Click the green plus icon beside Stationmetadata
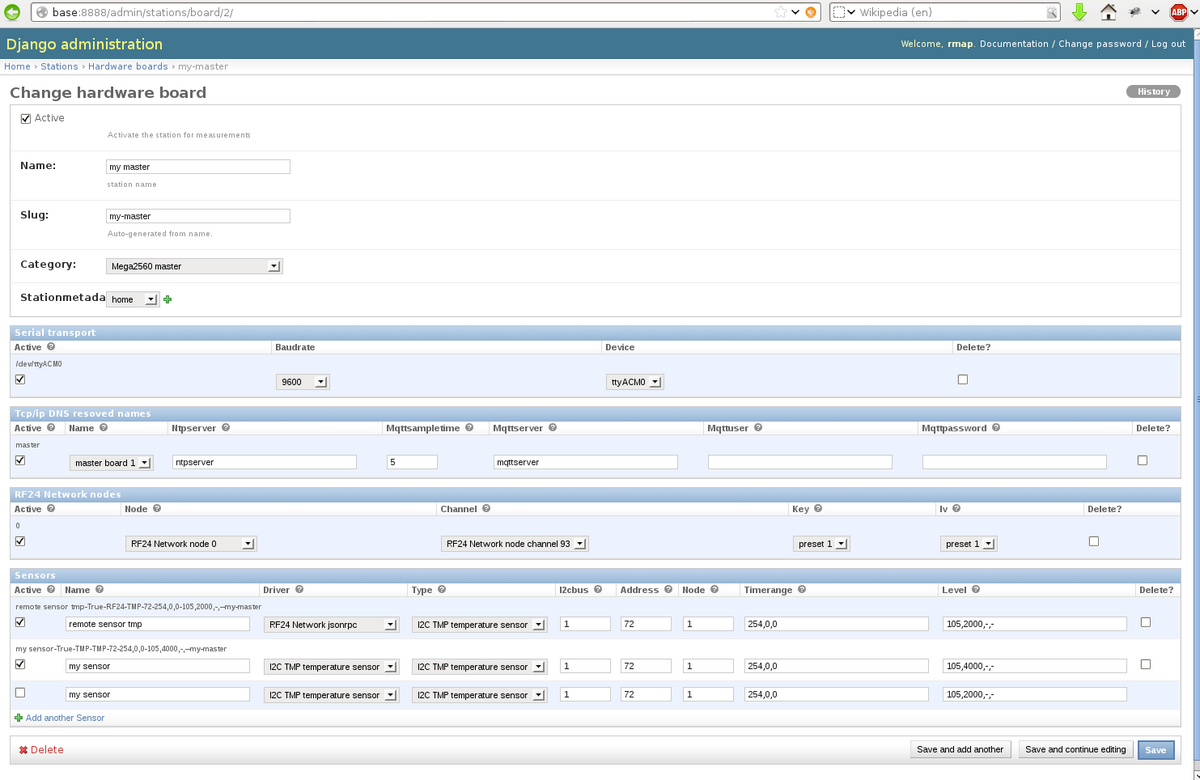Screen dimensions: 1200x780 (168, 299)
